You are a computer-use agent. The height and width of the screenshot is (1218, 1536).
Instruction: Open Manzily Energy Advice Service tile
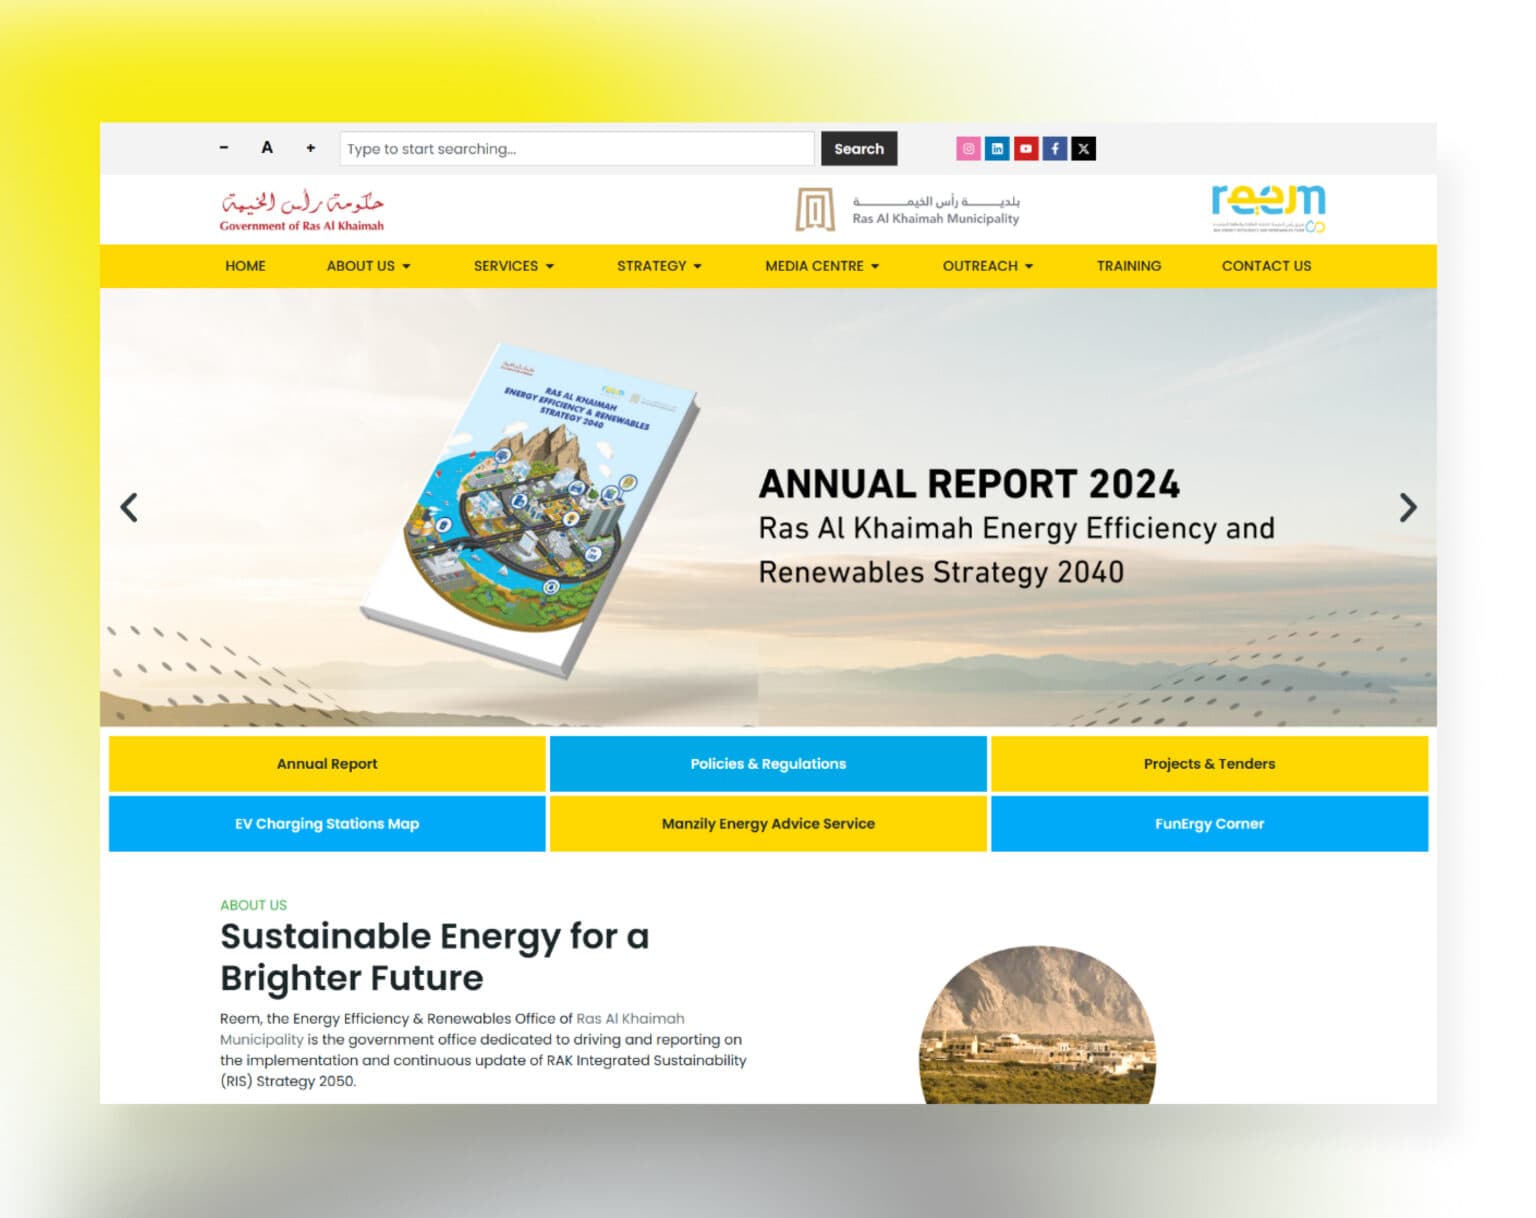pyautogui.click(x=768, y=824)
